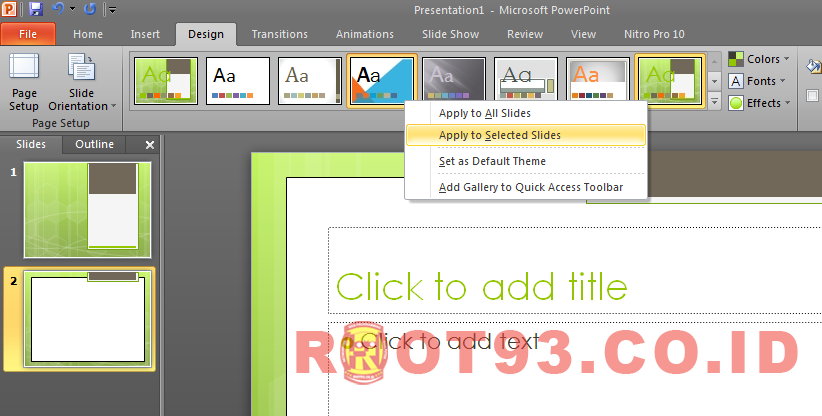Go to the Slide Show tab
This screenshot has width=822, height=416.
(450, 34)
